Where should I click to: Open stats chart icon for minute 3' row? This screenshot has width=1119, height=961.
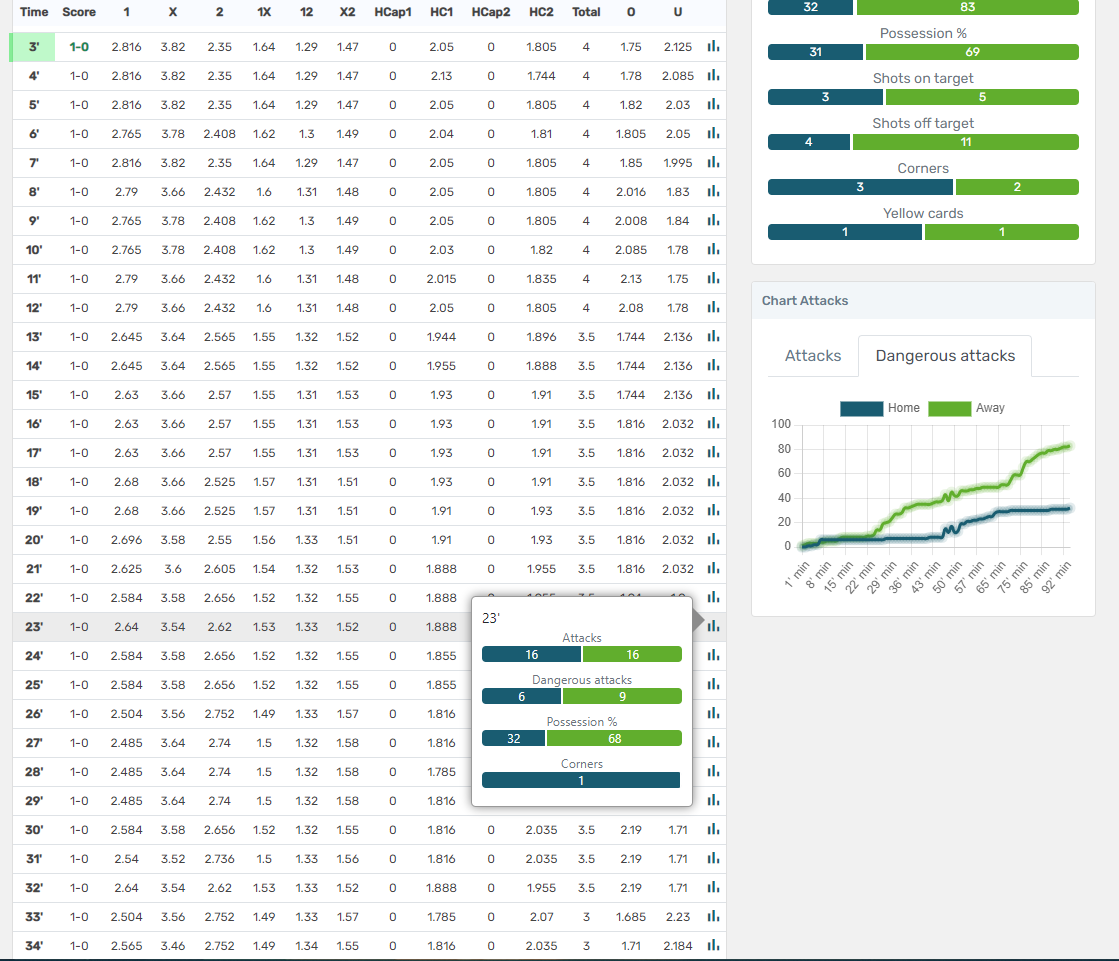[713, 46]
